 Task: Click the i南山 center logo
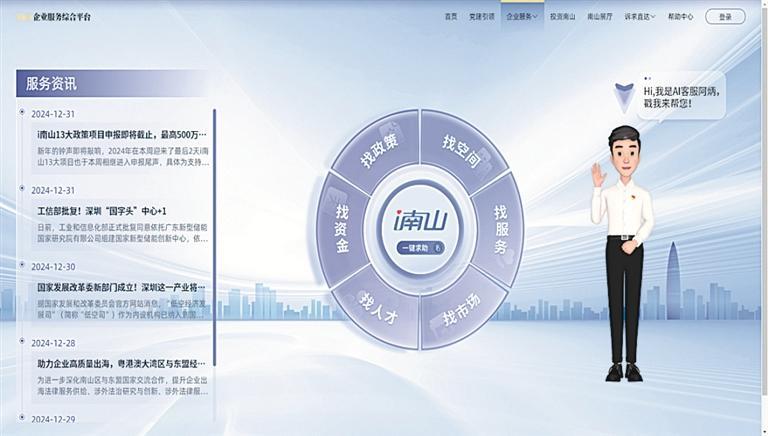421,220
